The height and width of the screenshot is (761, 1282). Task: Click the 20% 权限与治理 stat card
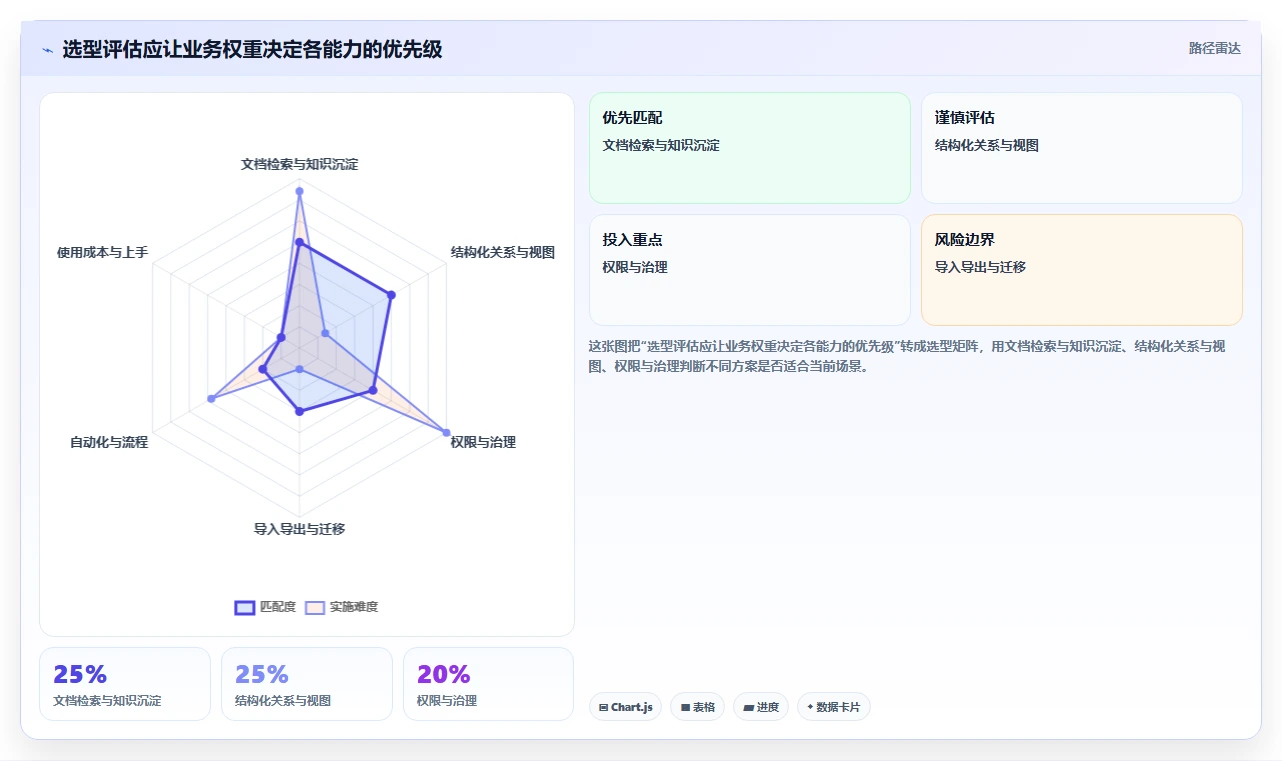pyautogui.click(x=489, y=684)
